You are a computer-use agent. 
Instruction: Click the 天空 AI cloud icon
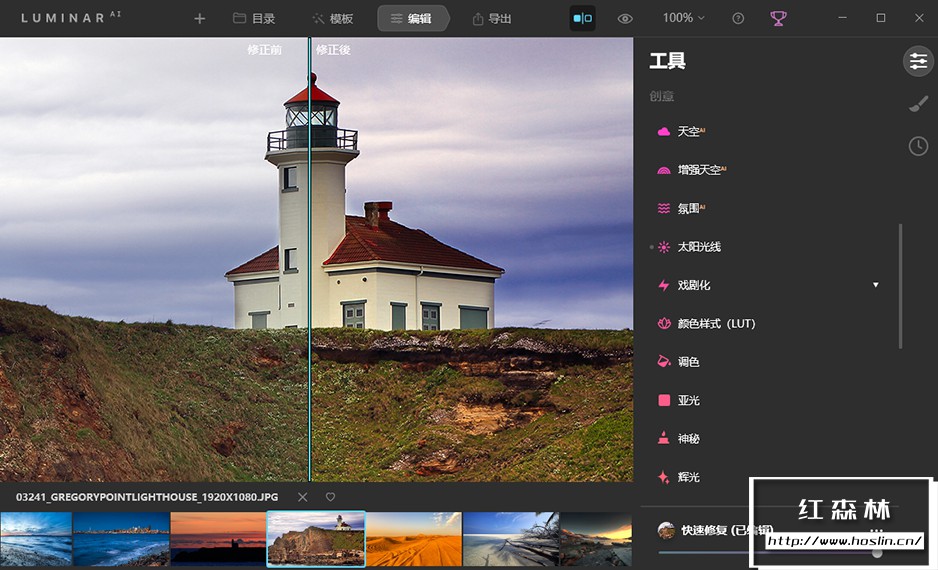pos(663,132)
